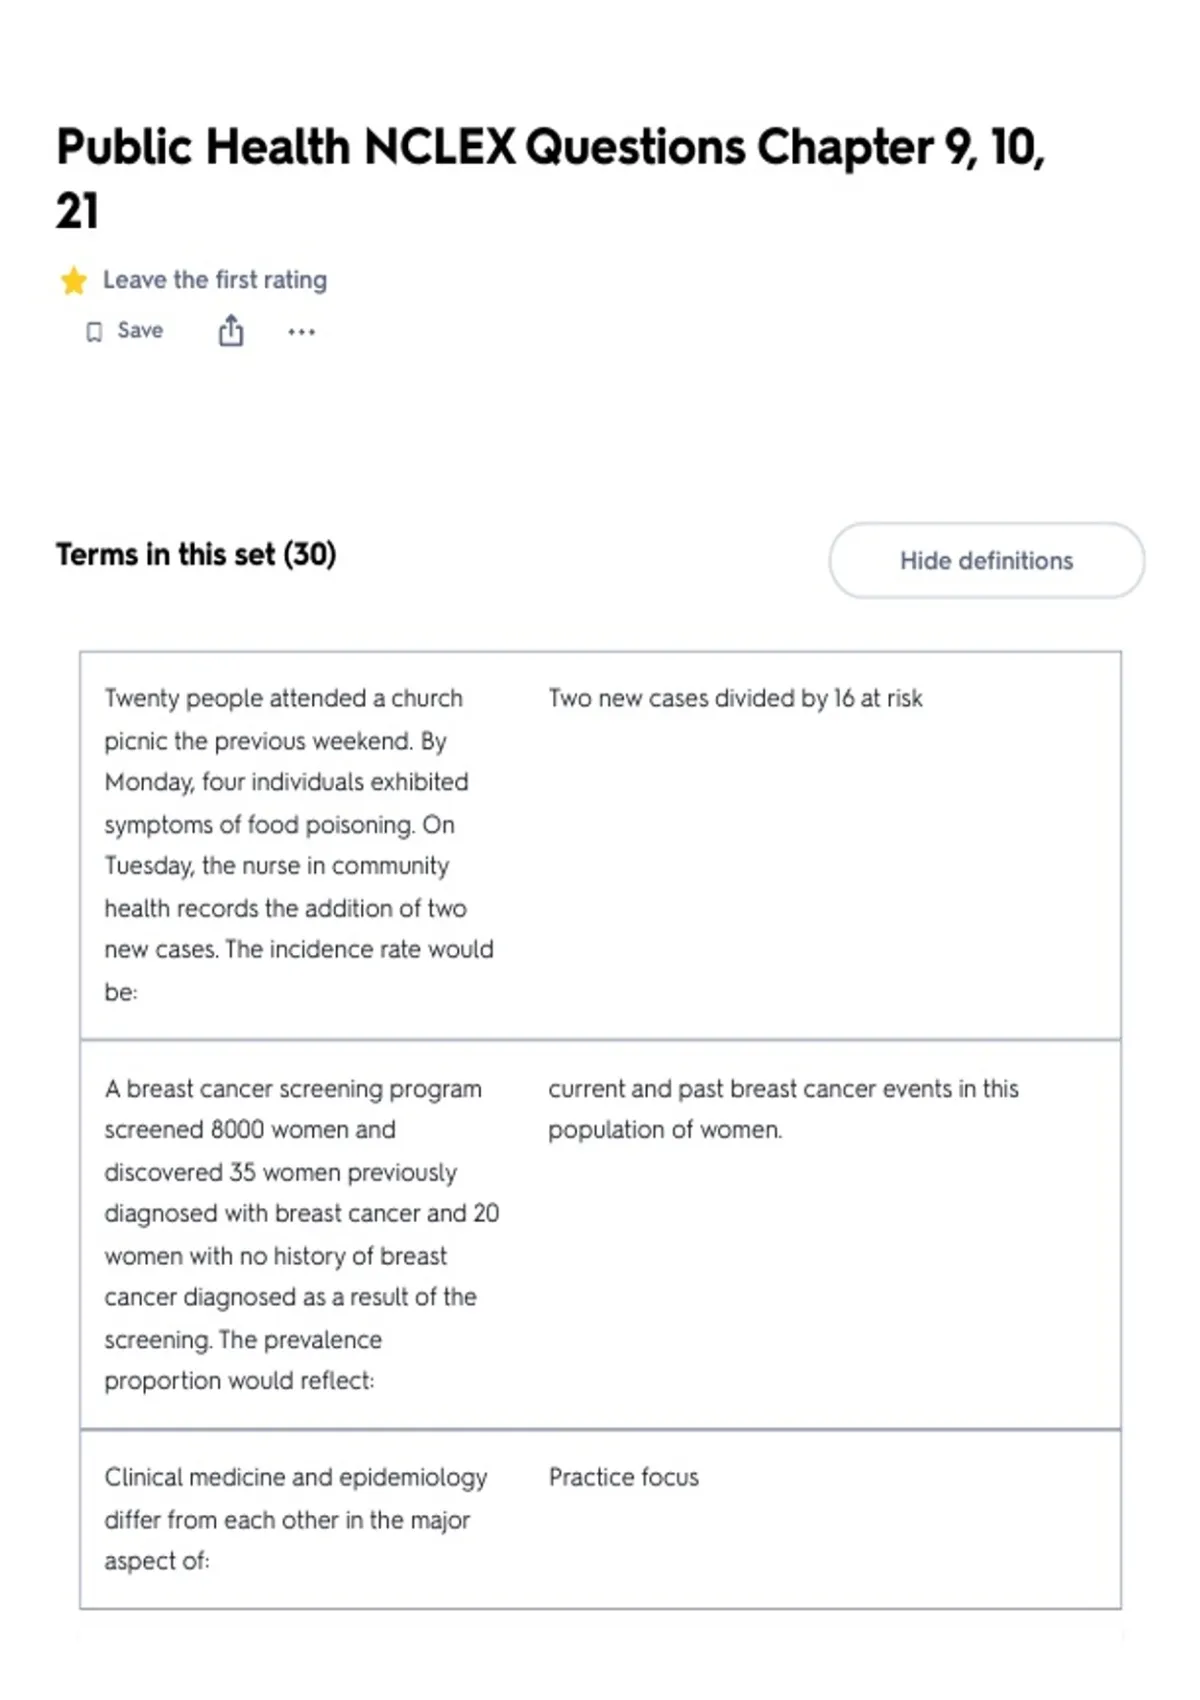Open the three-dot more options menu
This screenshot has height=1700, width=1200.
coord(301,332)
